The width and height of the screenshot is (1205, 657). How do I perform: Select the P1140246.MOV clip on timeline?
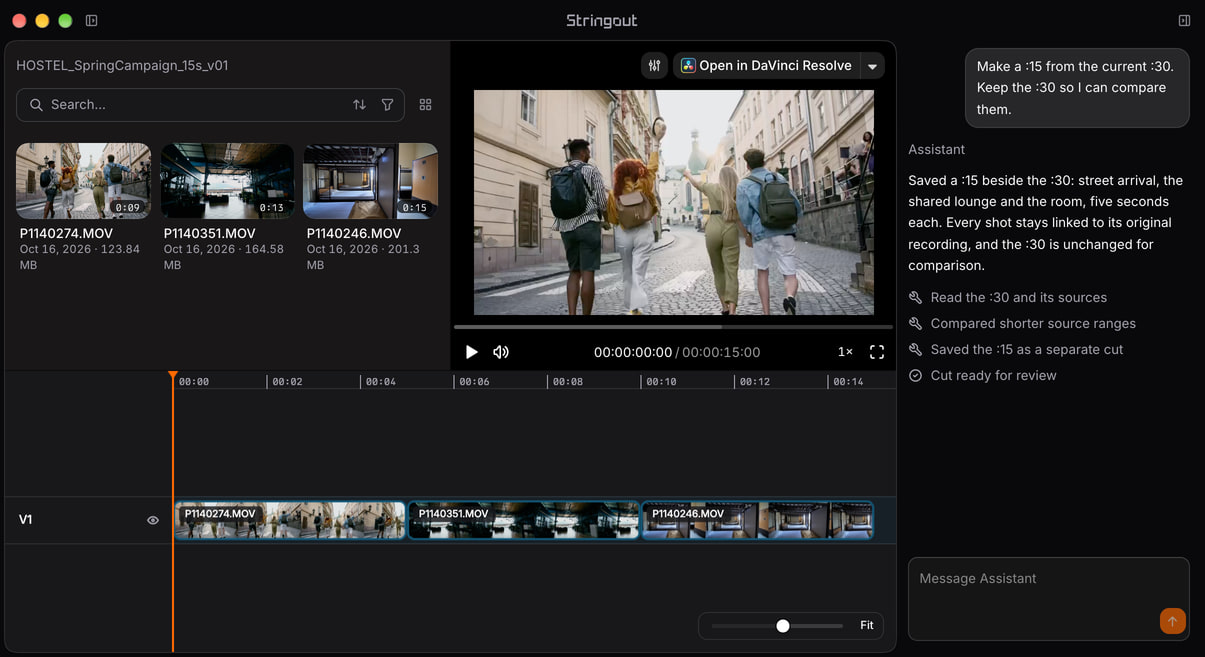(757, 520)
